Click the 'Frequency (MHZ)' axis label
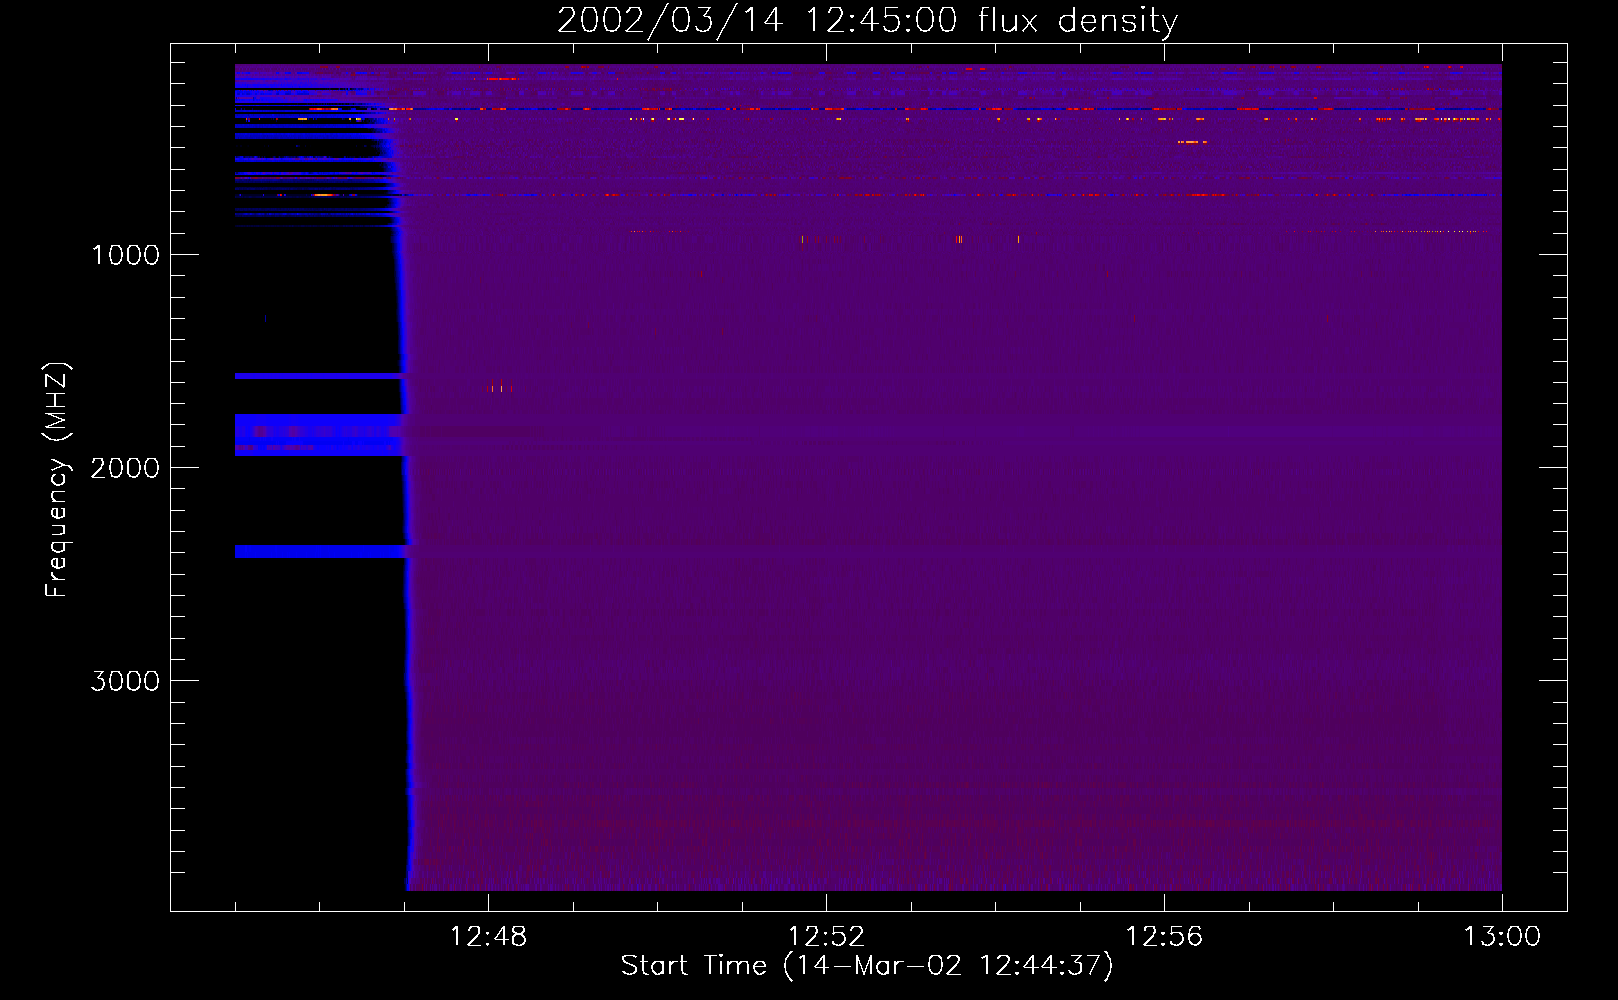Screen dimensions: 1618x1000 coord(57,480)
